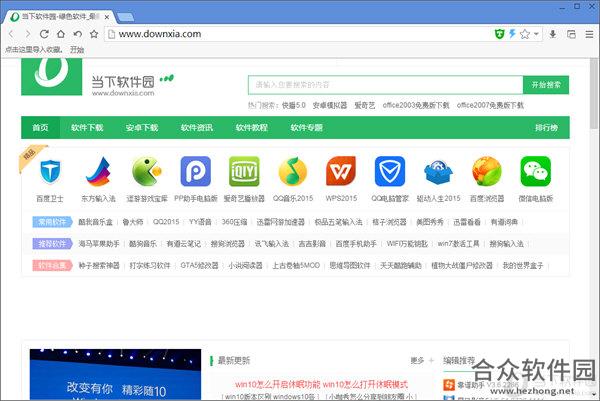Open the 思维导图软件 link
600x401 pixels.
[350, 265]
